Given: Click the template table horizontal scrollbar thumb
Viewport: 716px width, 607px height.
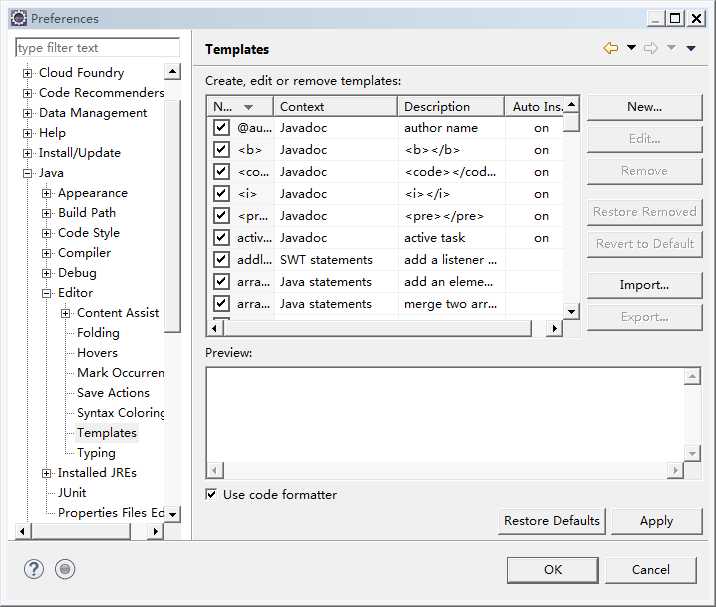Looking at the screenshot, I should tap(377, 328).
